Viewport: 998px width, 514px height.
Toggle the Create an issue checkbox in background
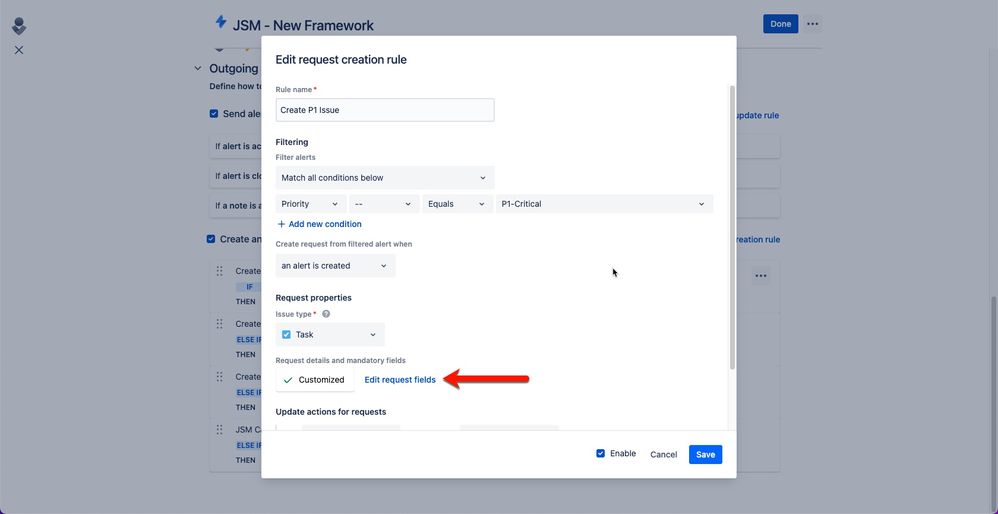pyautogui.click(x=211, y=239)
